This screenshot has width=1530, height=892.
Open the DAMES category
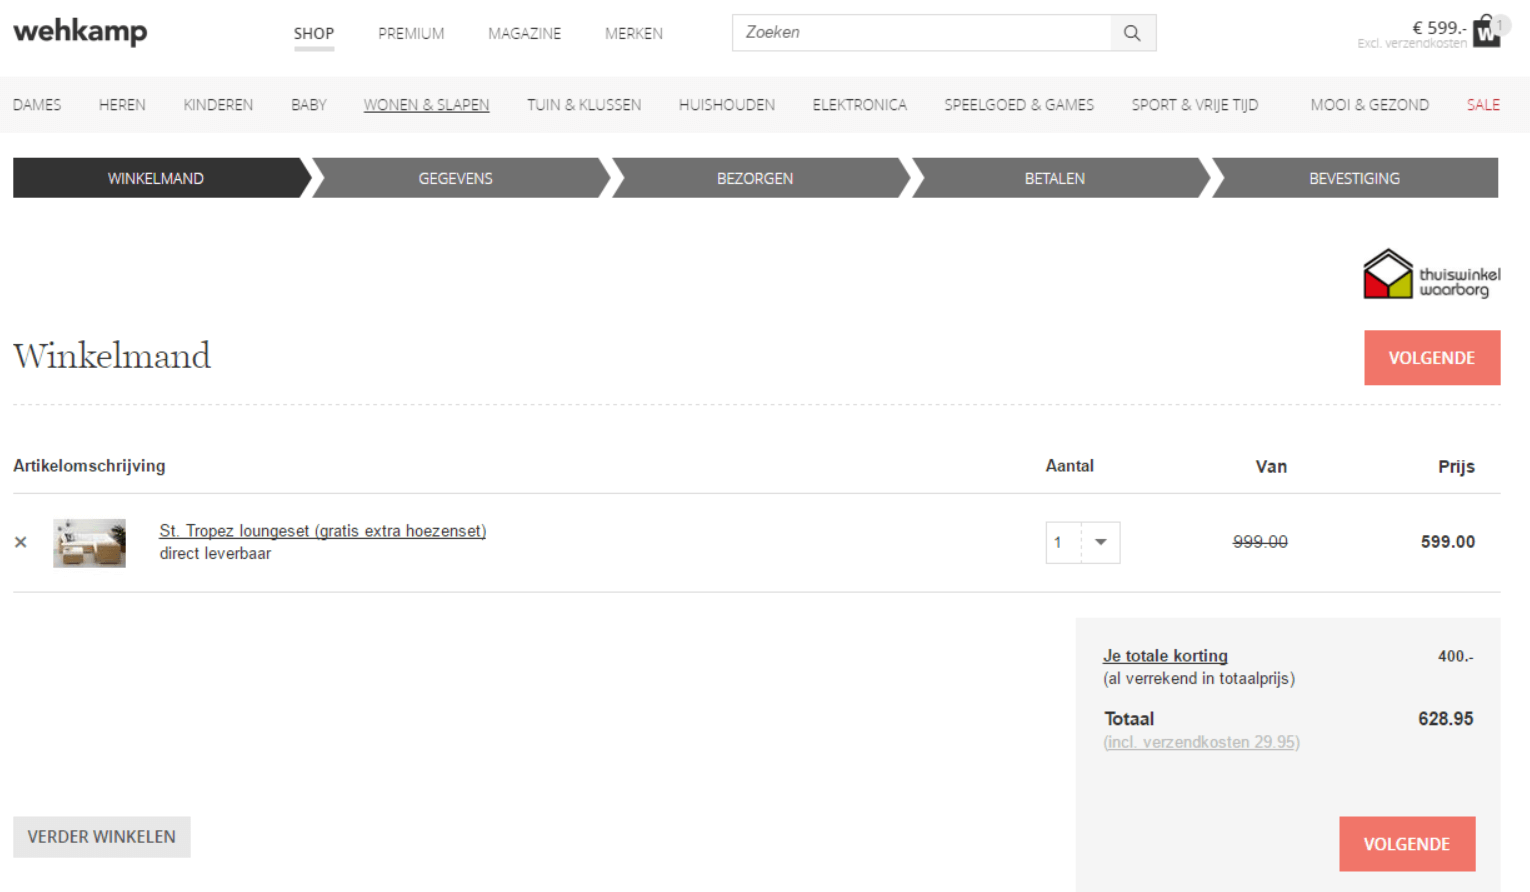(37, 105)
